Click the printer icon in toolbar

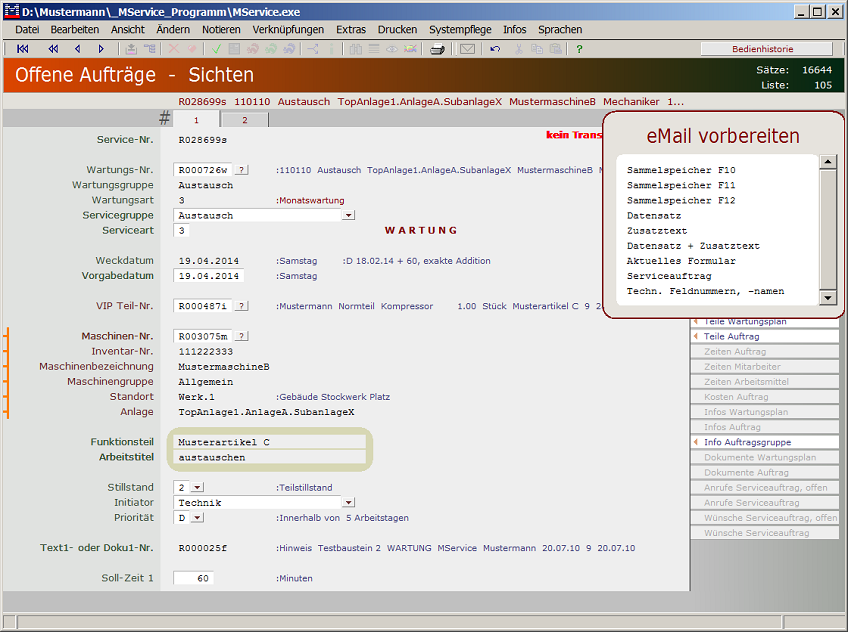[x=437, y=49]
